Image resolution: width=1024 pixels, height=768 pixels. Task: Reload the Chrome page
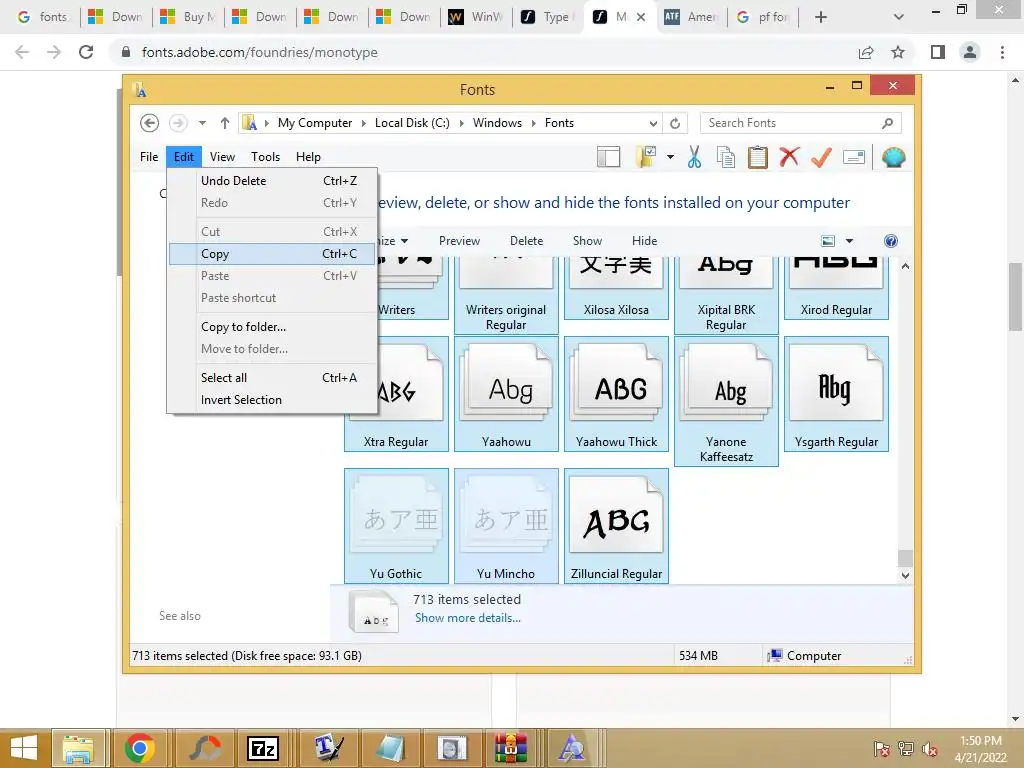pyautogui.click(x=86, y=52)
